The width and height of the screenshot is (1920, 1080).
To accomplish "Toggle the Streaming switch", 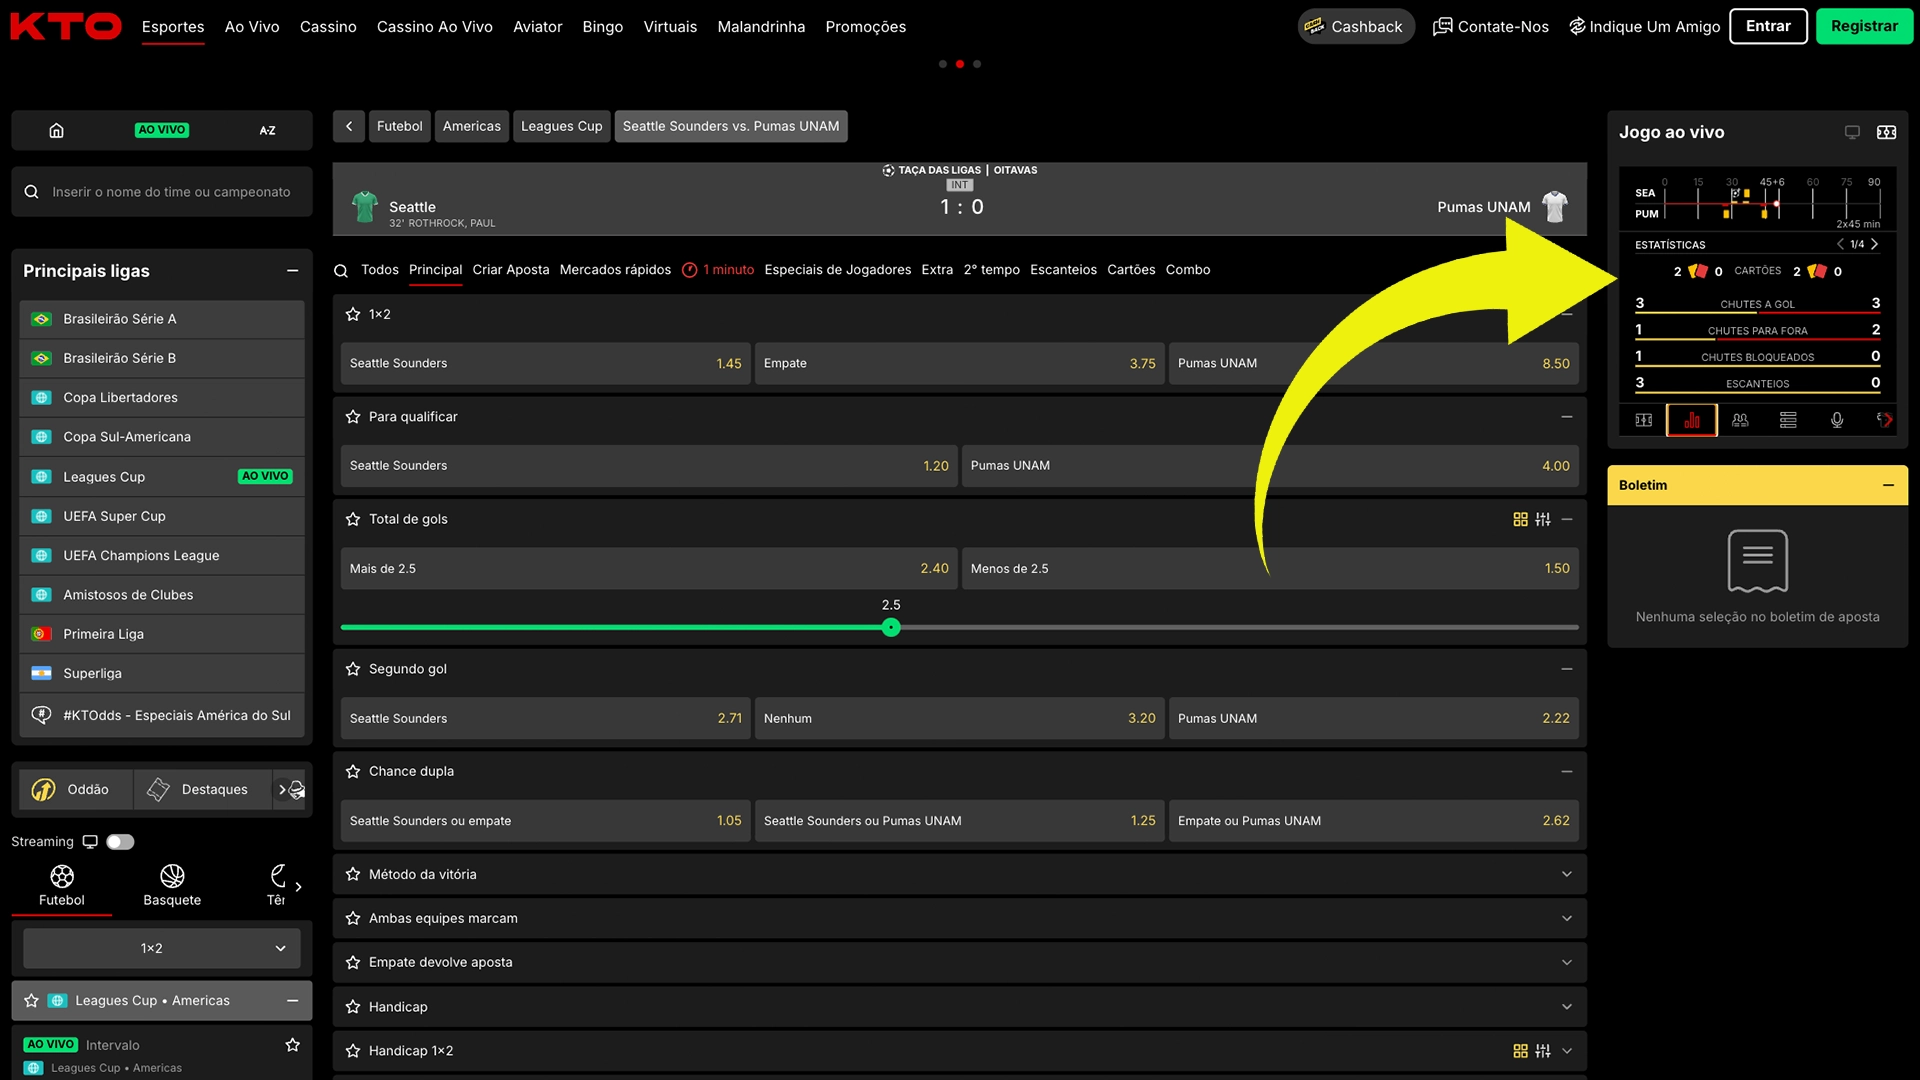I will coord(120,842).
